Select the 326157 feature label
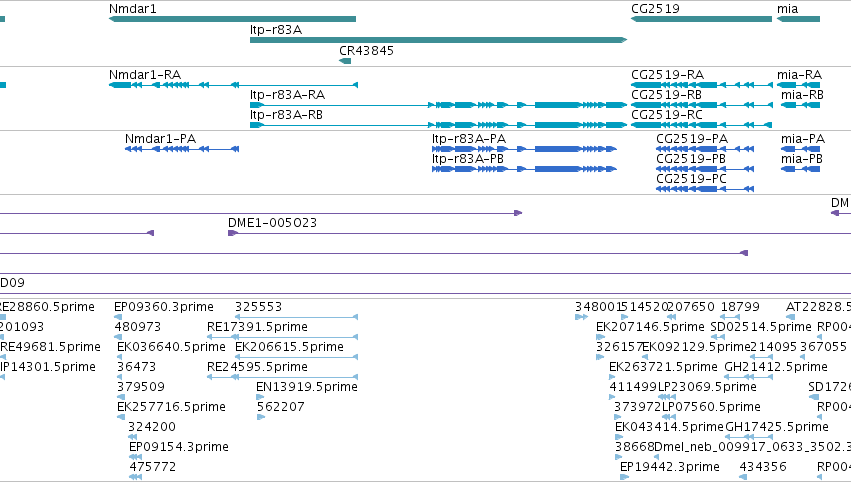 [619, 347]
